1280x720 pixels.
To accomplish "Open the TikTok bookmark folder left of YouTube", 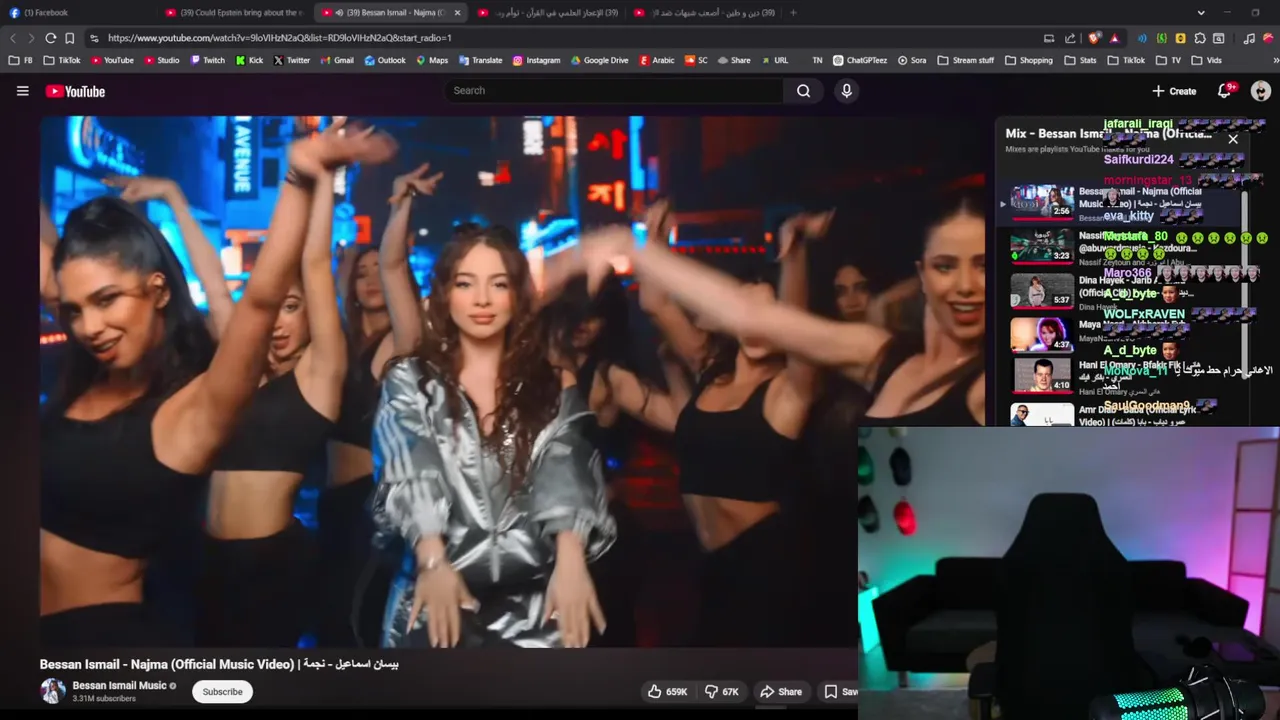I will click(x=62, y=60).
